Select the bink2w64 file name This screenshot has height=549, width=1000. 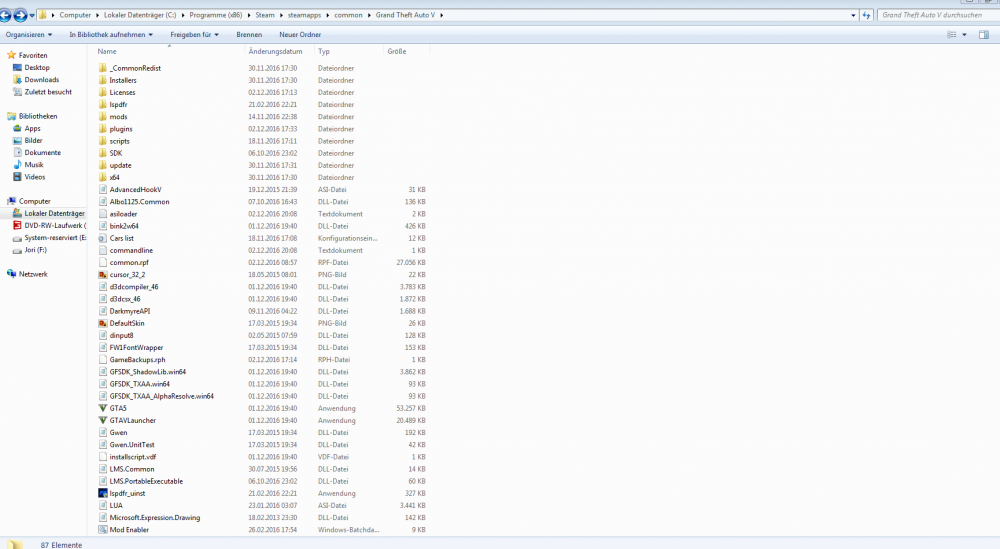[x=124, y=226]
